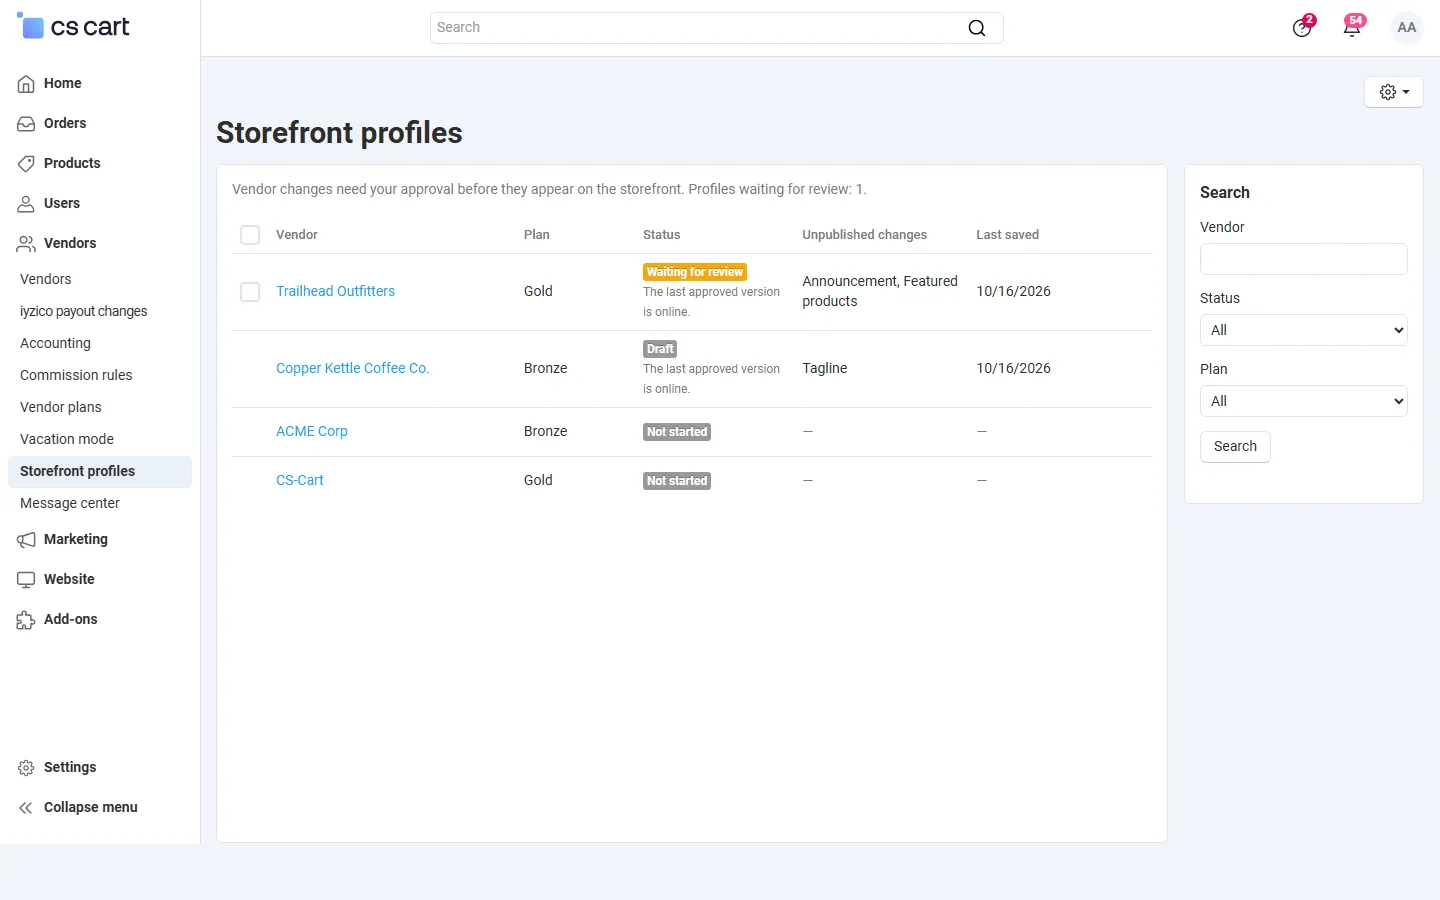Open Commission rules menu item
1440x900 pixels.
click(76, 375)
